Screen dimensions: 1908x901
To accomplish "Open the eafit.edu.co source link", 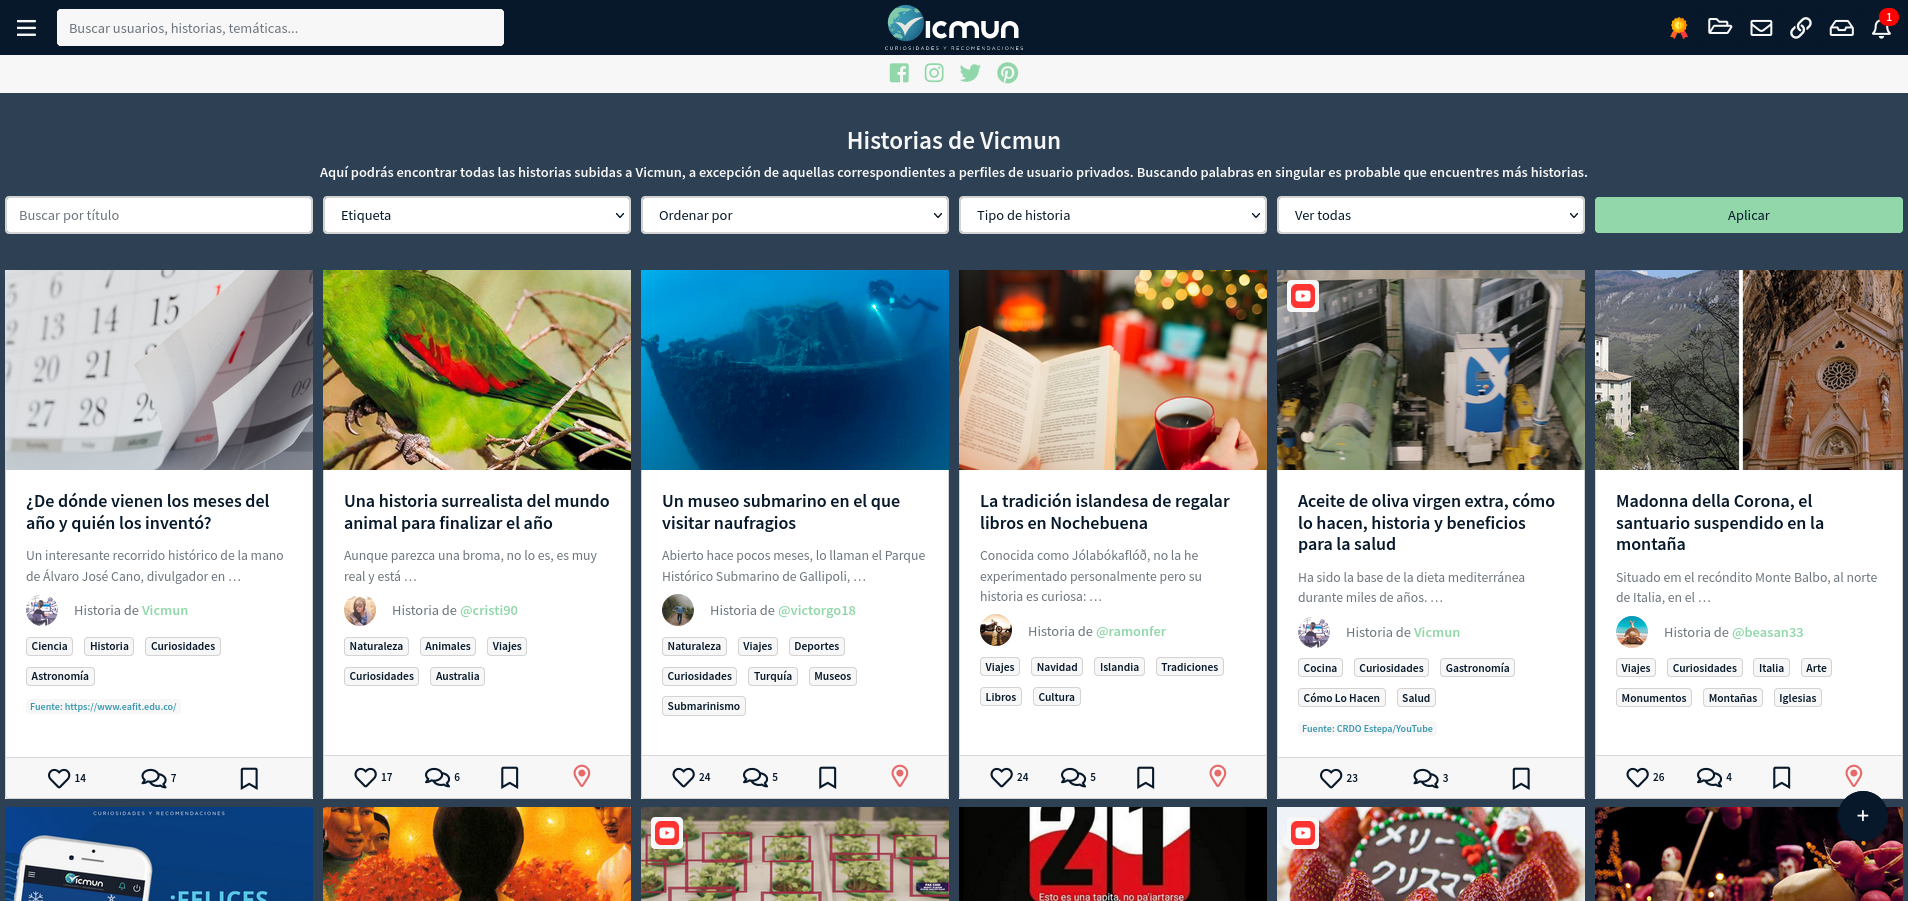I will click(103, 707).
